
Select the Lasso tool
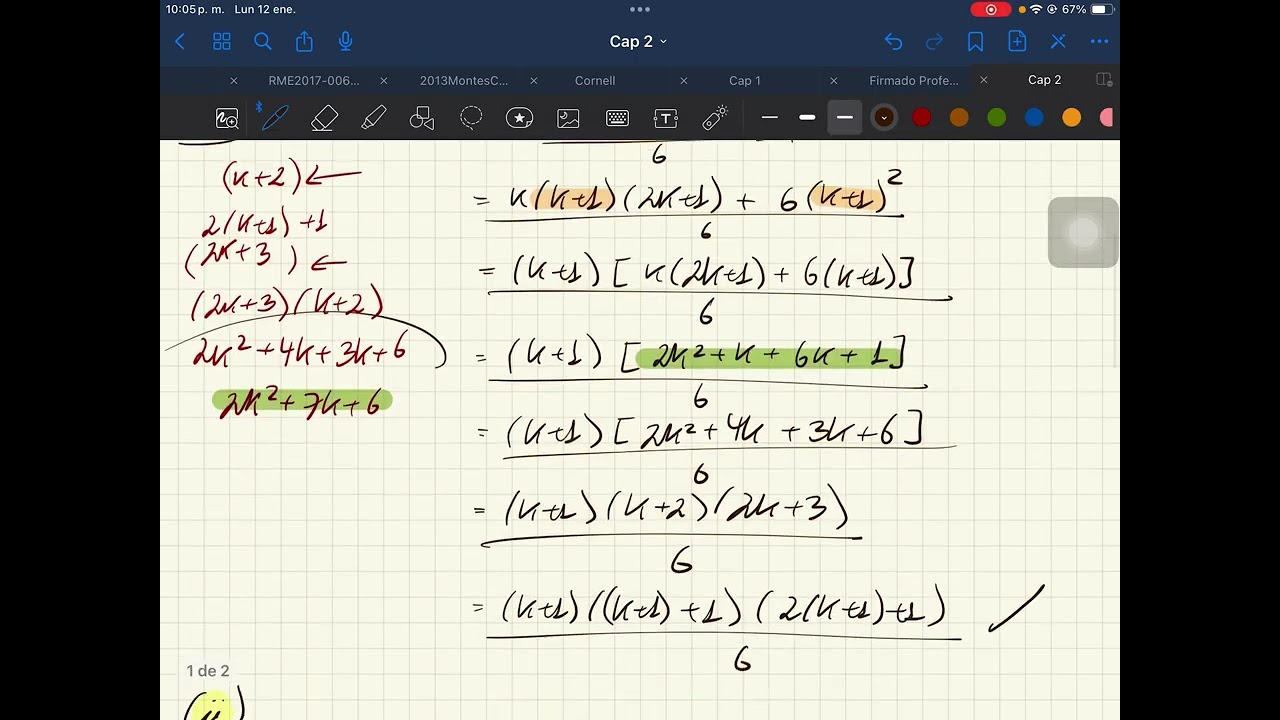point(471,118)
